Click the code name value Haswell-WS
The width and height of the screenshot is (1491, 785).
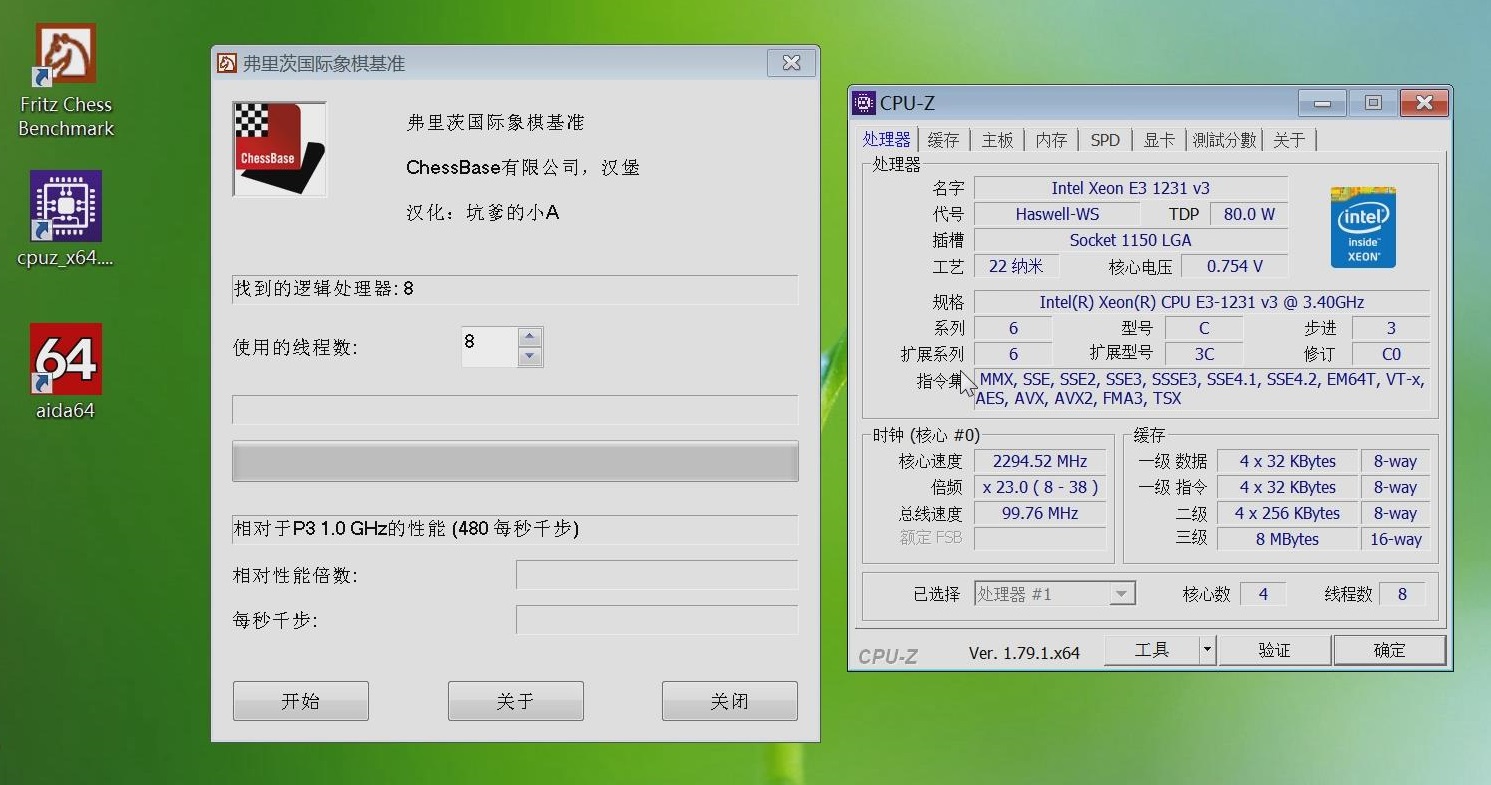tap(1057, 214)
